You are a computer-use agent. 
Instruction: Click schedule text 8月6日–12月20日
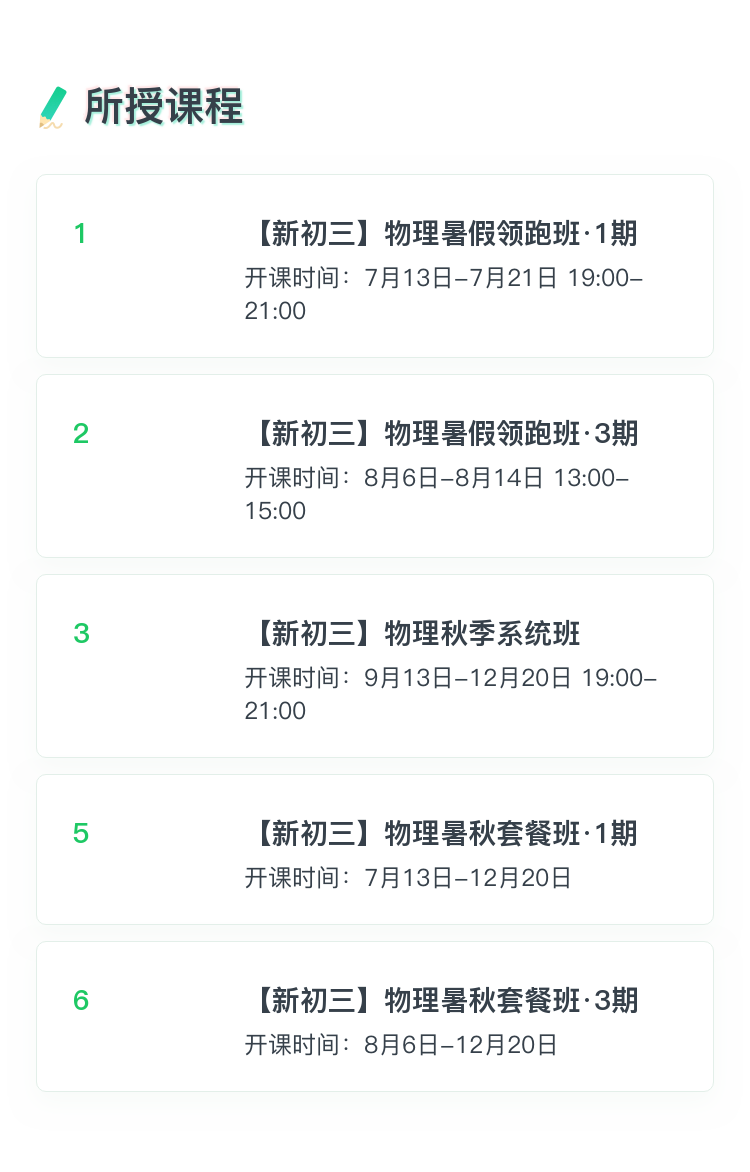[461, 1045]
